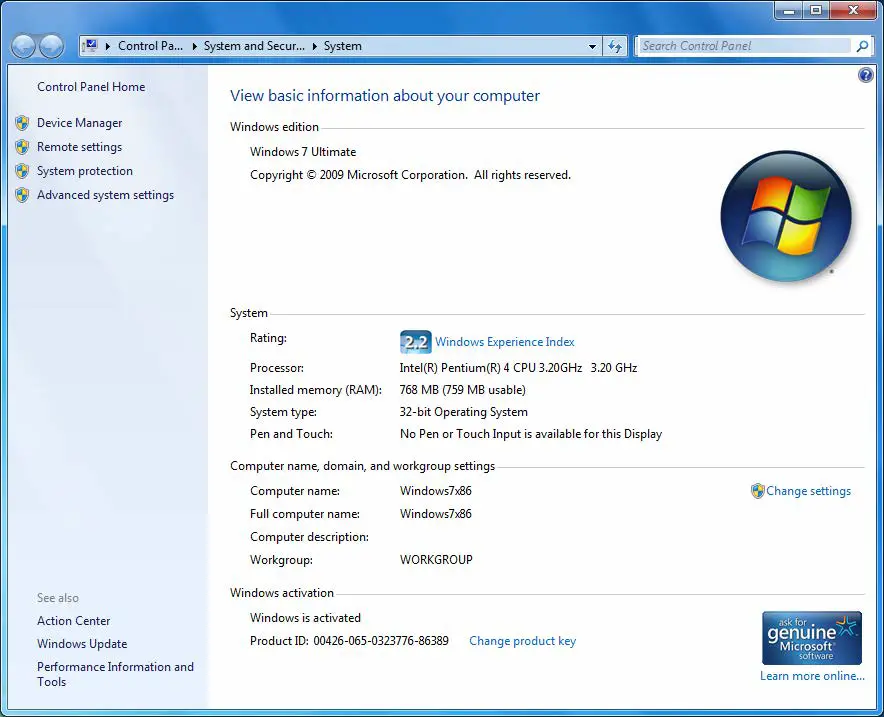Click the shield icon beside Remote settings
The image size is (884, 717).
tap(23, 147)
